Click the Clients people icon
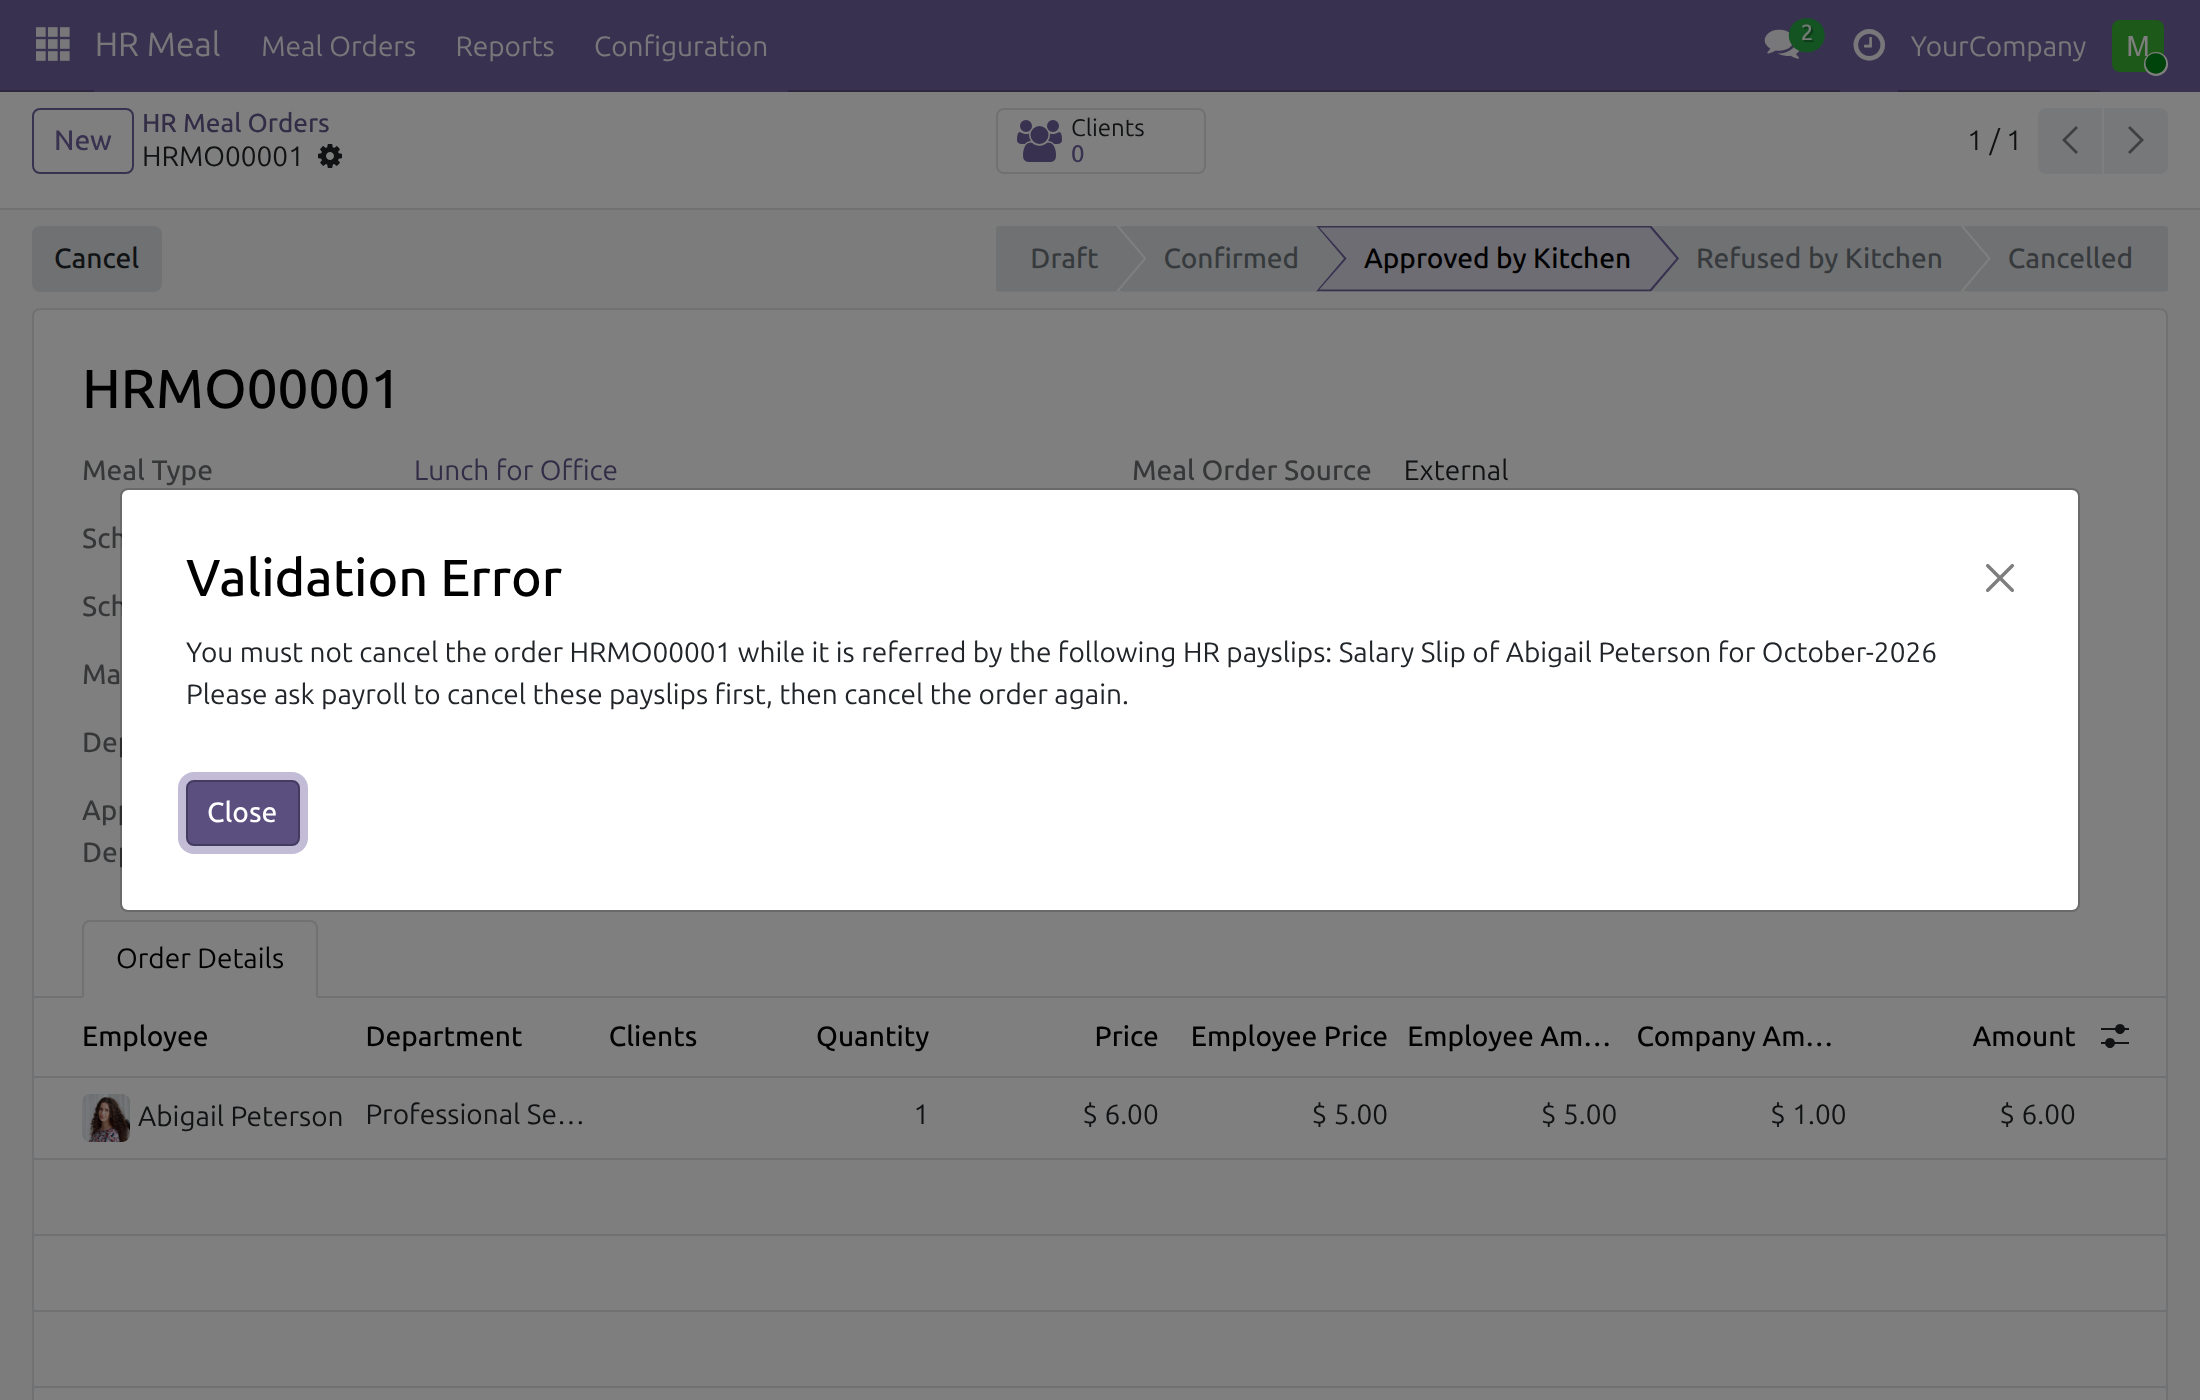2200x1400 pixels. (1039, 141)
